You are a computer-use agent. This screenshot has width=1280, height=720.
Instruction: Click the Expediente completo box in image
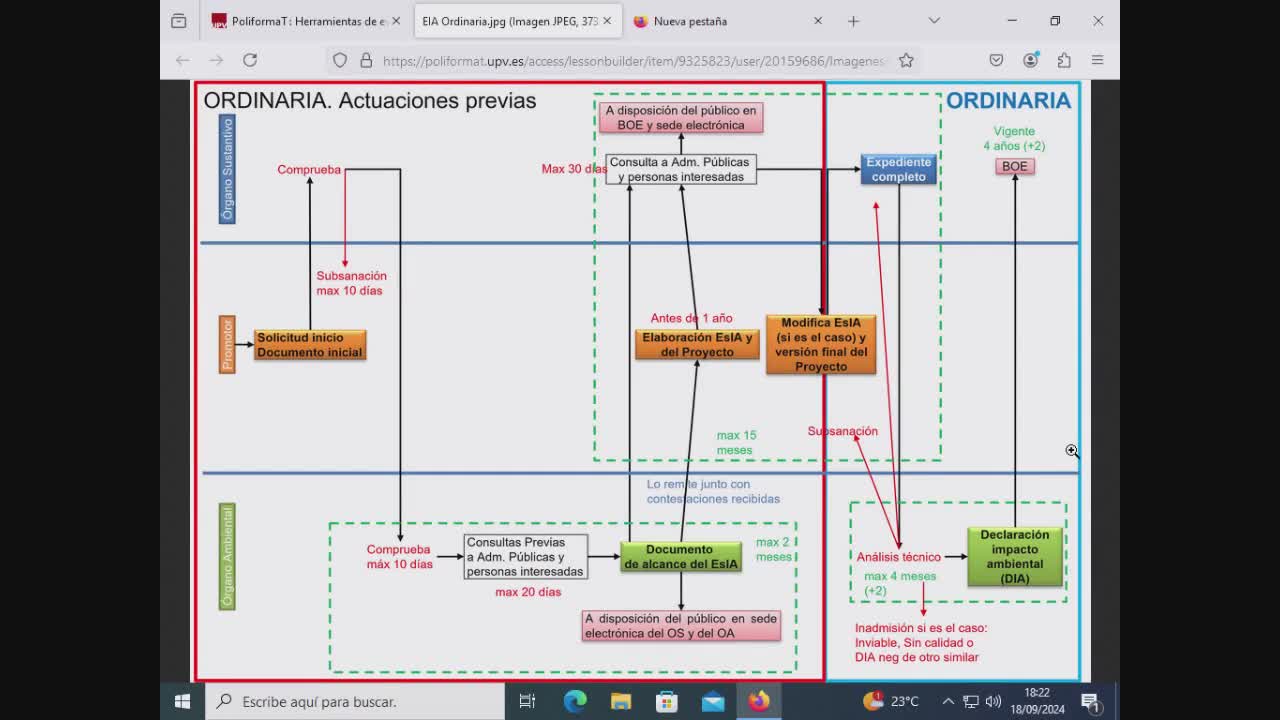(x=899, y=169)
